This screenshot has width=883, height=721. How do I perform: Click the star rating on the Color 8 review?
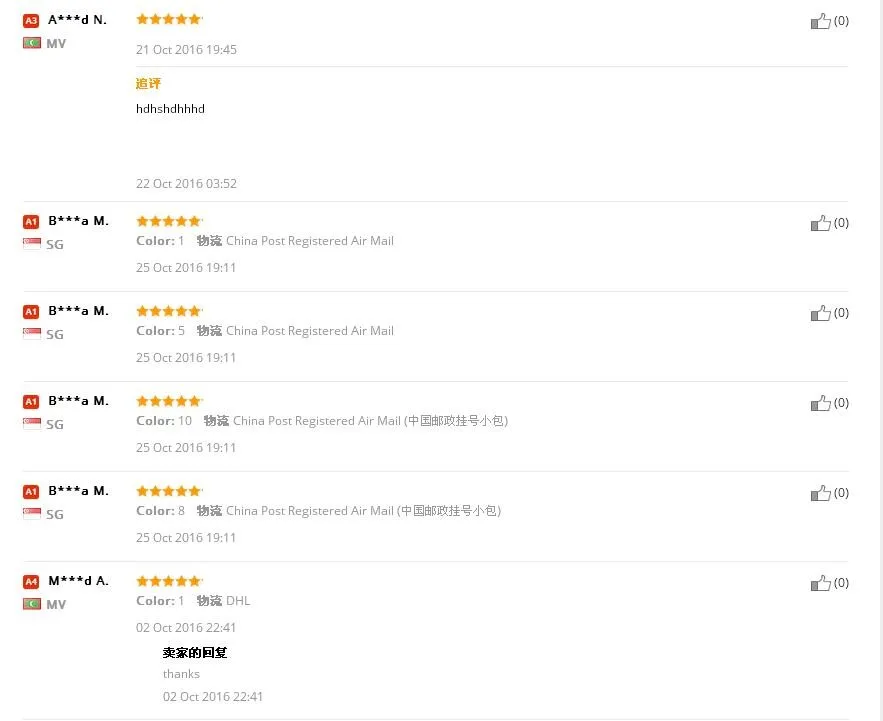168,491
